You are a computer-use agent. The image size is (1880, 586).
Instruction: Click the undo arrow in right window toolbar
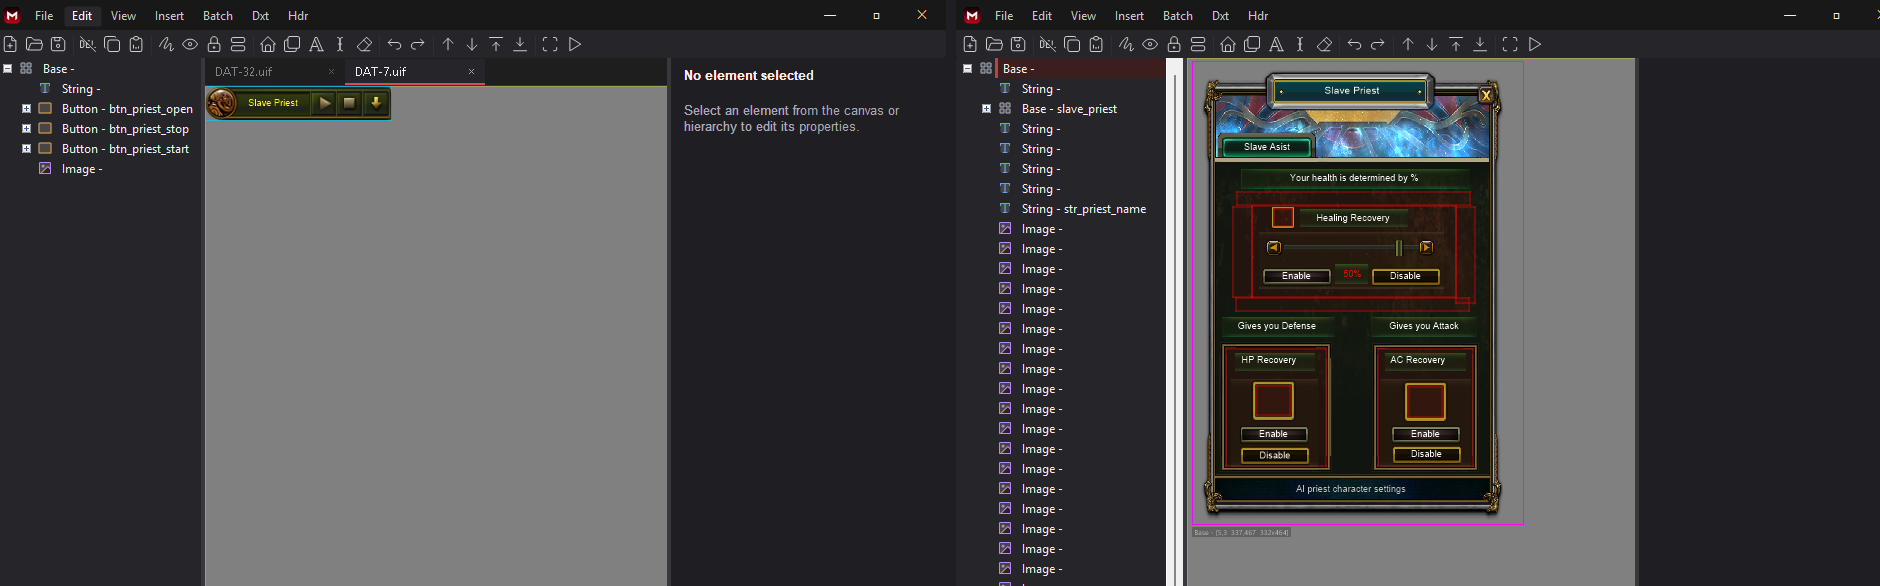coord(1354,44)
